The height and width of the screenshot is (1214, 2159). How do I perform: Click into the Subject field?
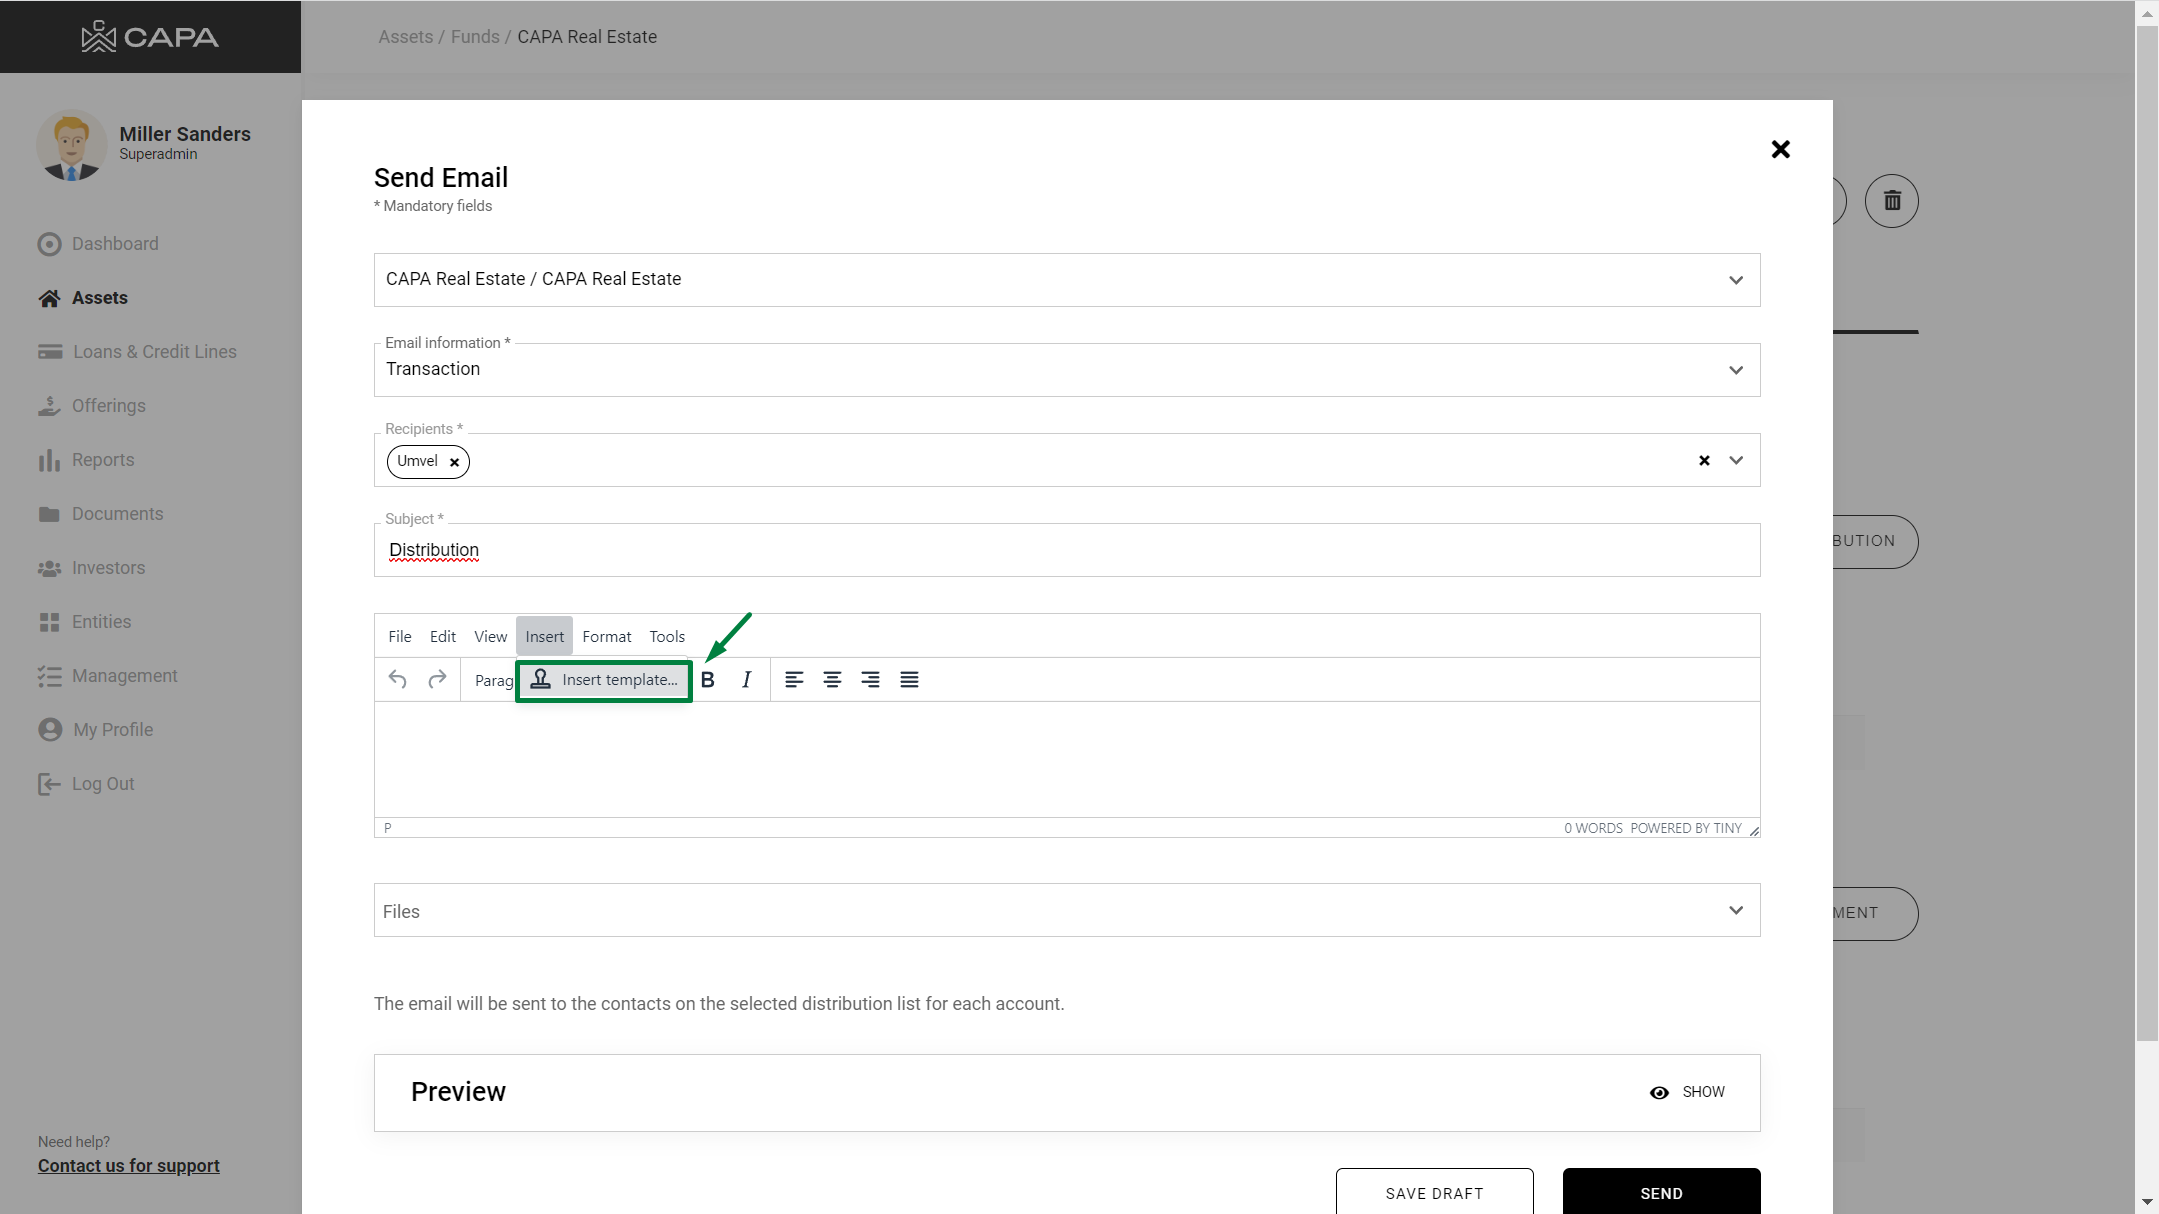(x=1066, y=550)
